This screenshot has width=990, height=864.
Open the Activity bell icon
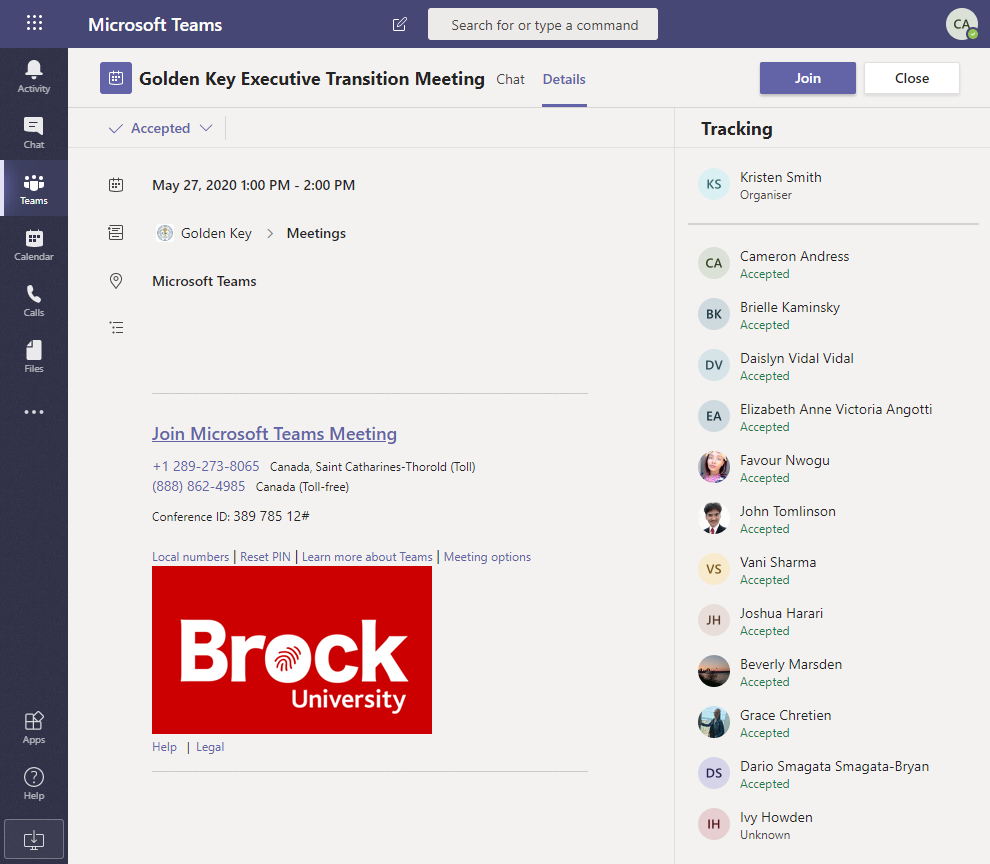point(34,76)
